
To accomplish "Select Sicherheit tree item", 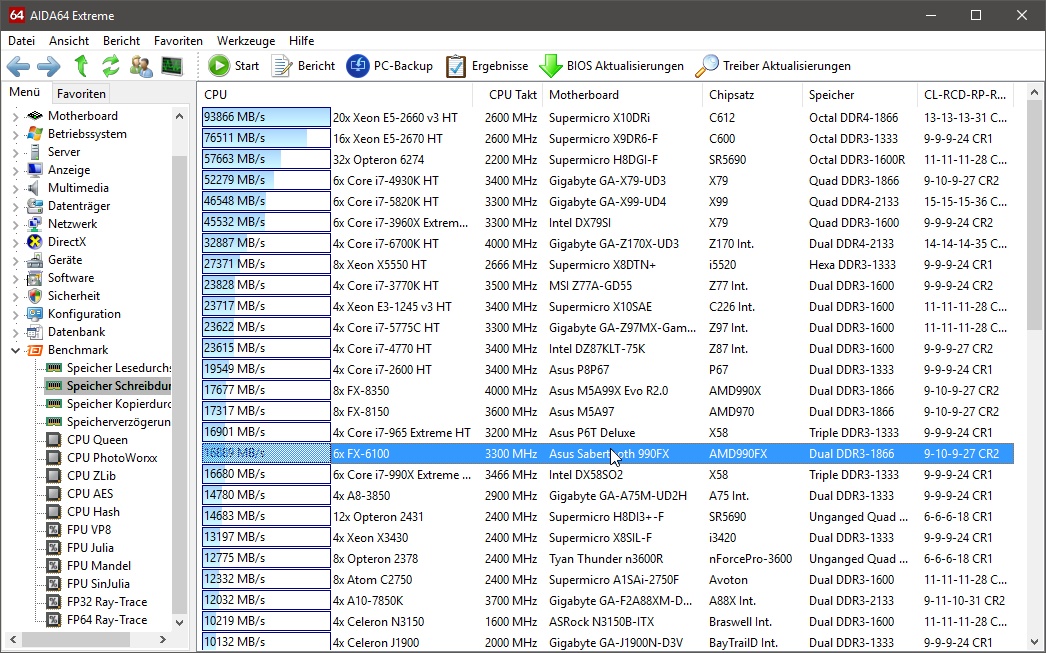I will click(74, 296).
